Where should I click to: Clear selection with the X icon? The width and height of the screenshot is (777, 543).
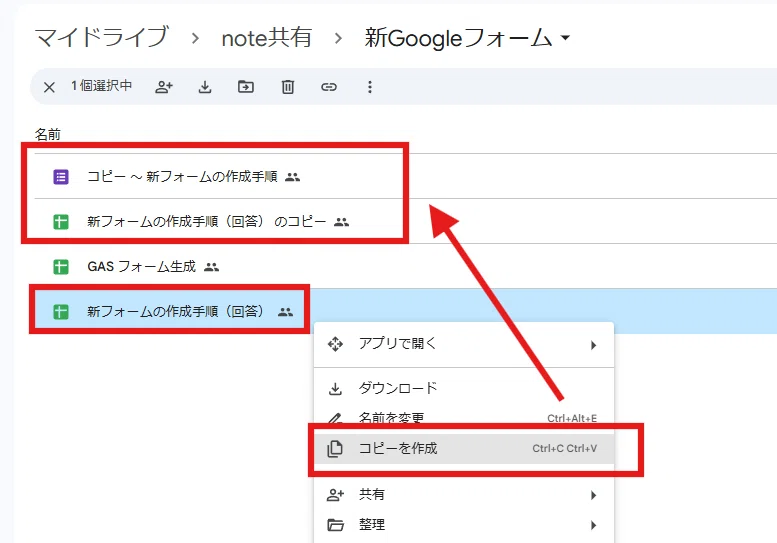pyautogui.click(x=49, y=87)
